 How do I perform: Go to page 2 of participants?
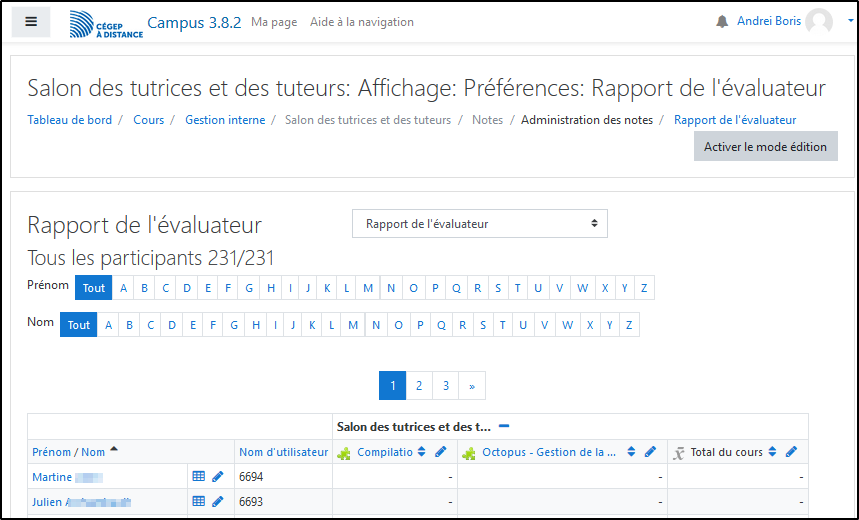tap(419, 386)
